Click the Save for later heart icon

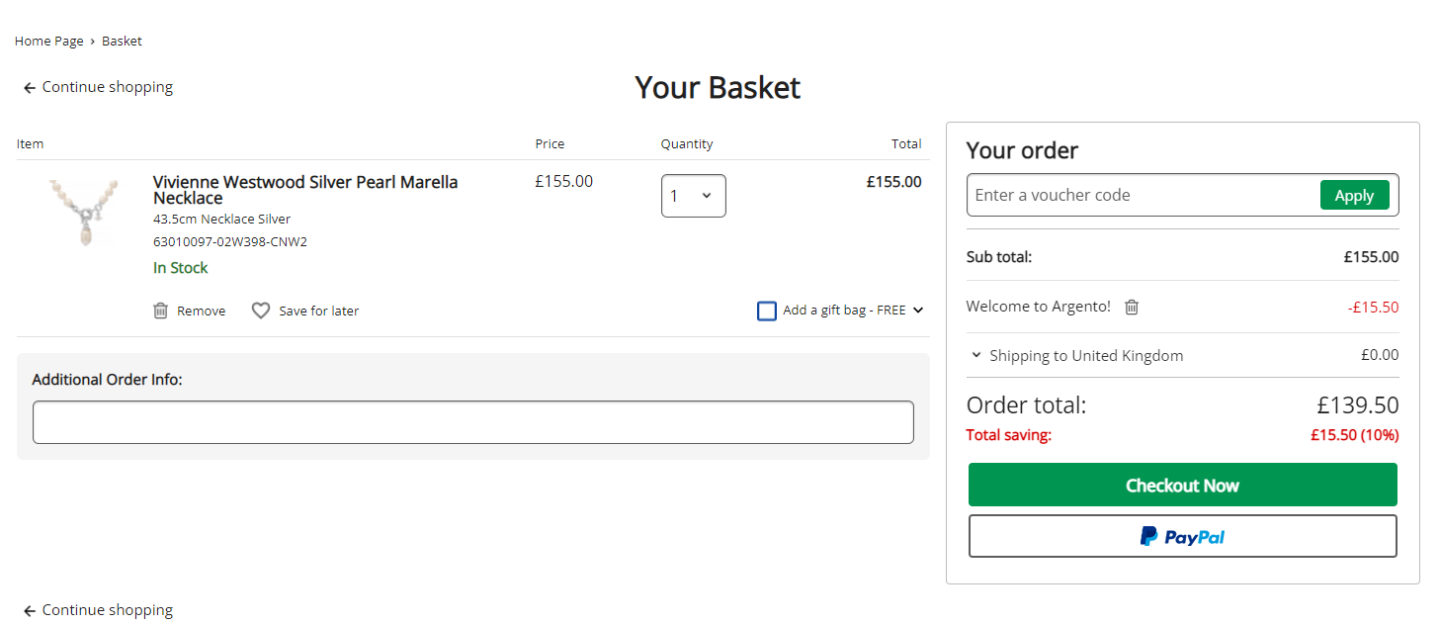click(260, 311)
